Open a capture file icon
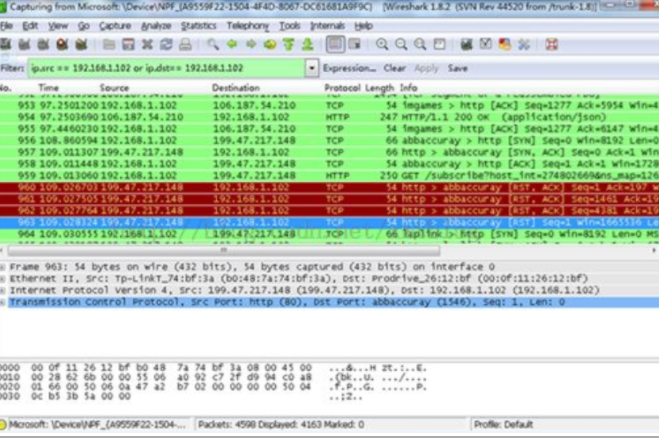659x438 pixels. (x=109, y=45)
